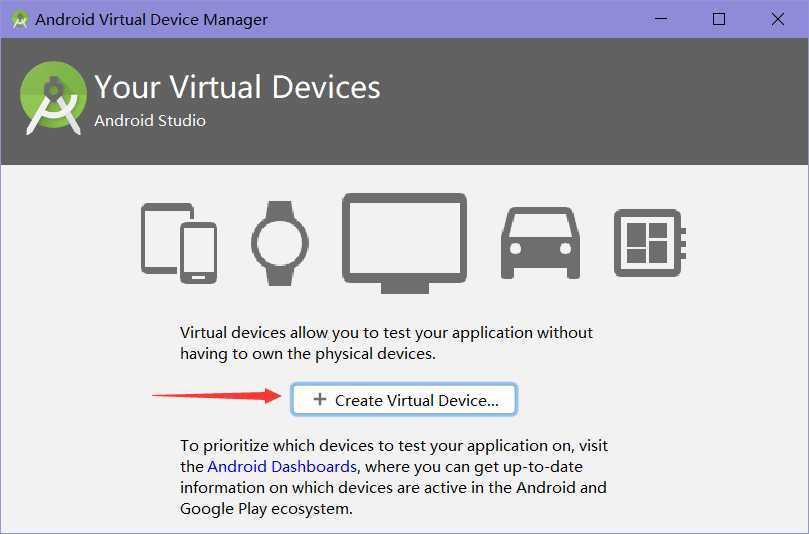Click the phone and tablet device icon

[x=179, y=243]
